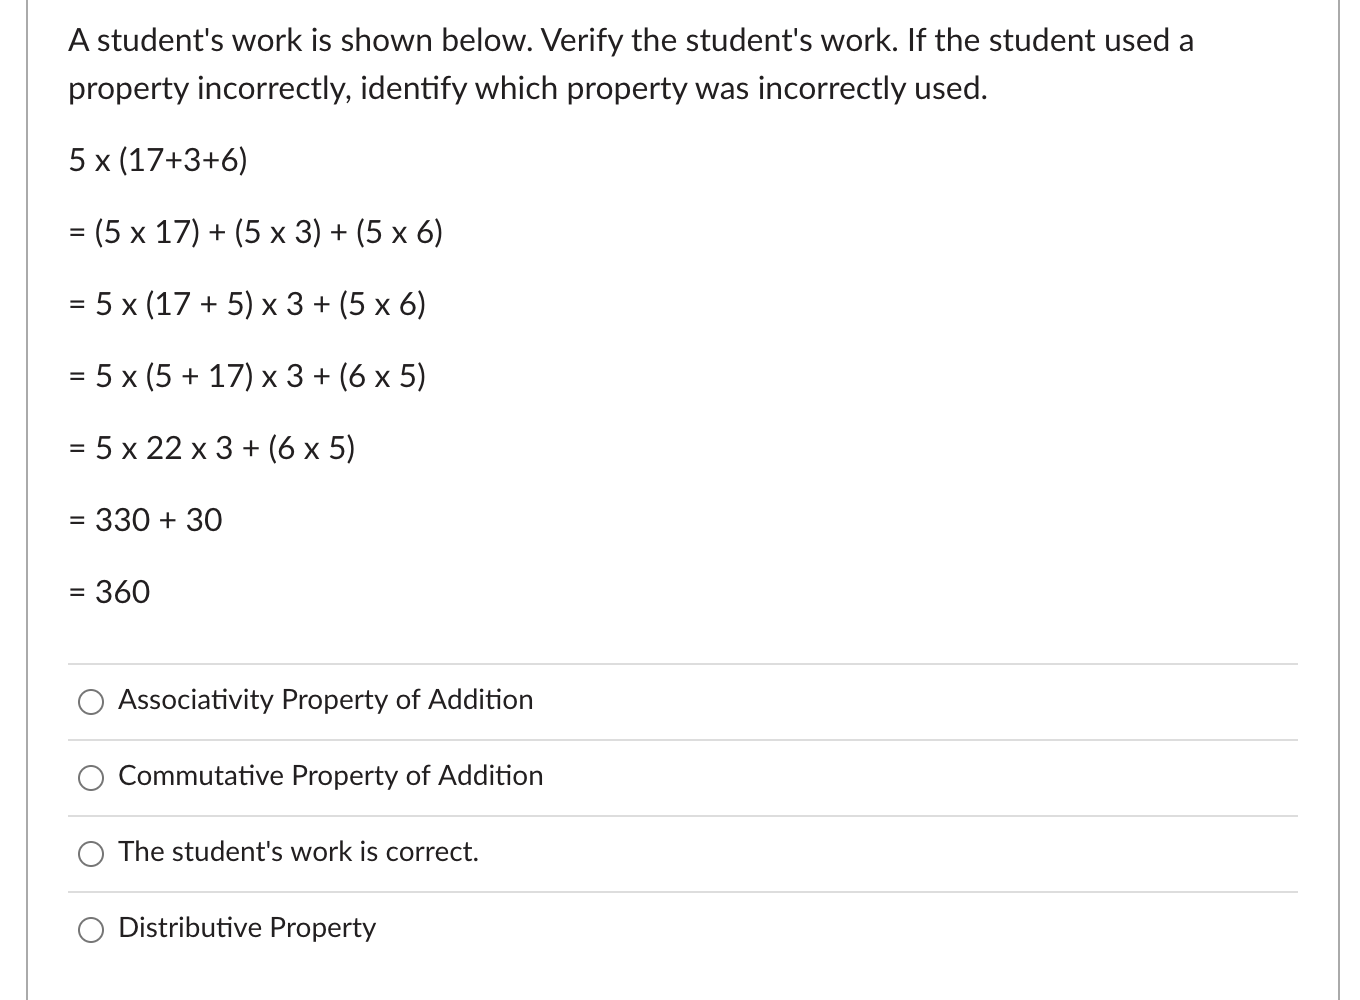Click the Commutative Property of Addition label
This screenshot has height=1000, width=1360.
[330, 777]
